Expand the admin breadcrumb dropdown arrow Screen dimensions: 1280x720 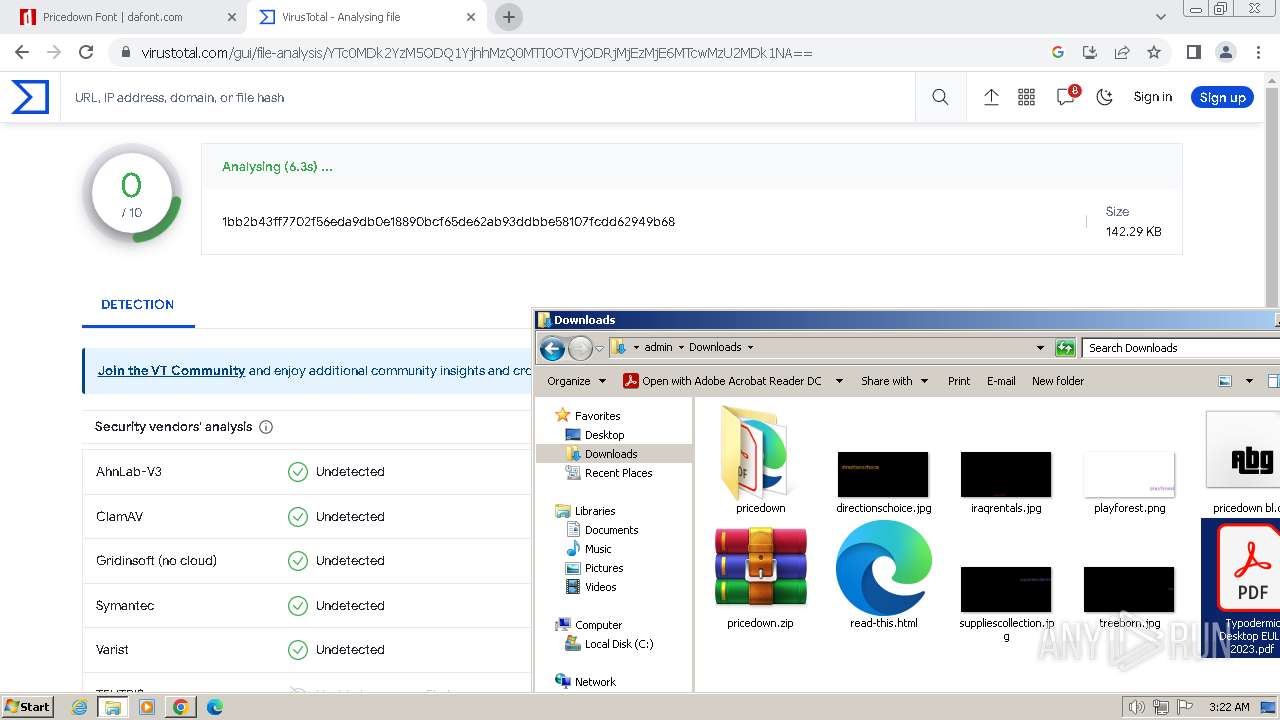681,348
